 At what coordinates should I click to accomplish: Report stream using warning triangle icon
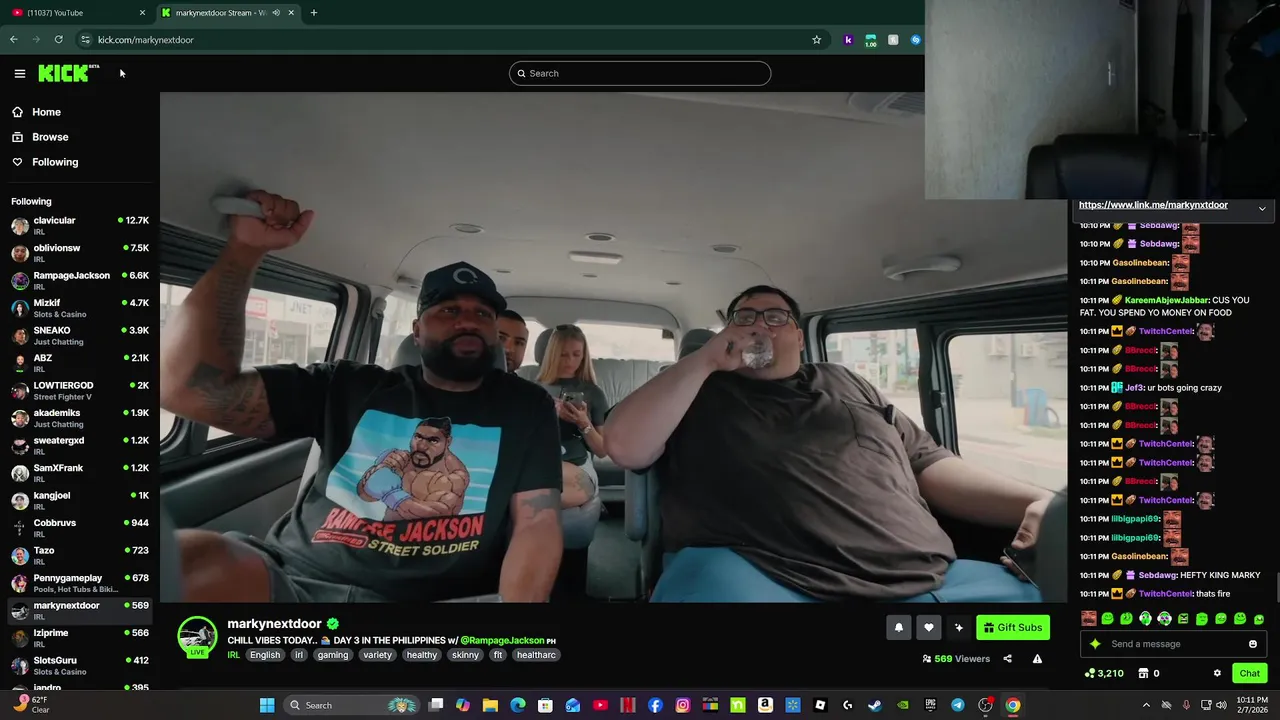pyautogui.click(x=1037, y=659)
